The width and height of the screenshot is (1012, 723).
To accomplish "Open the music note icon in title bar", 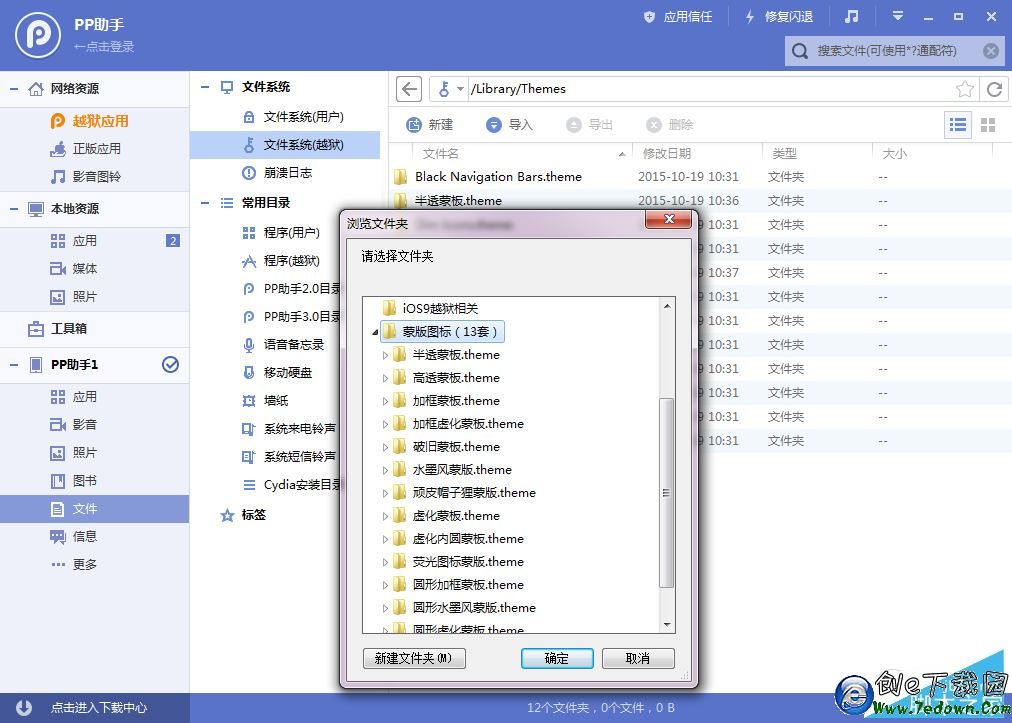I will [851, 17].
